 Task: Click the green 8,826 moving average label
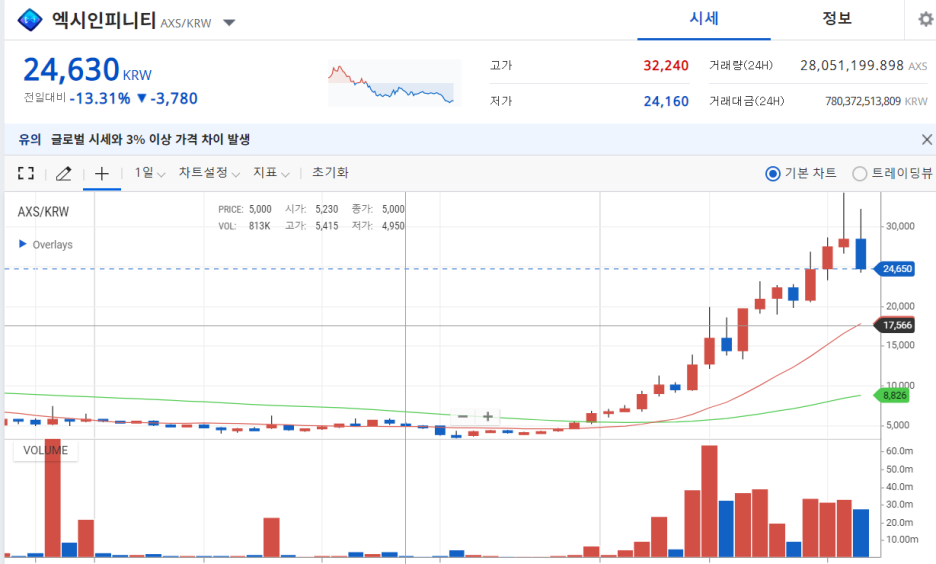point(892,395)
